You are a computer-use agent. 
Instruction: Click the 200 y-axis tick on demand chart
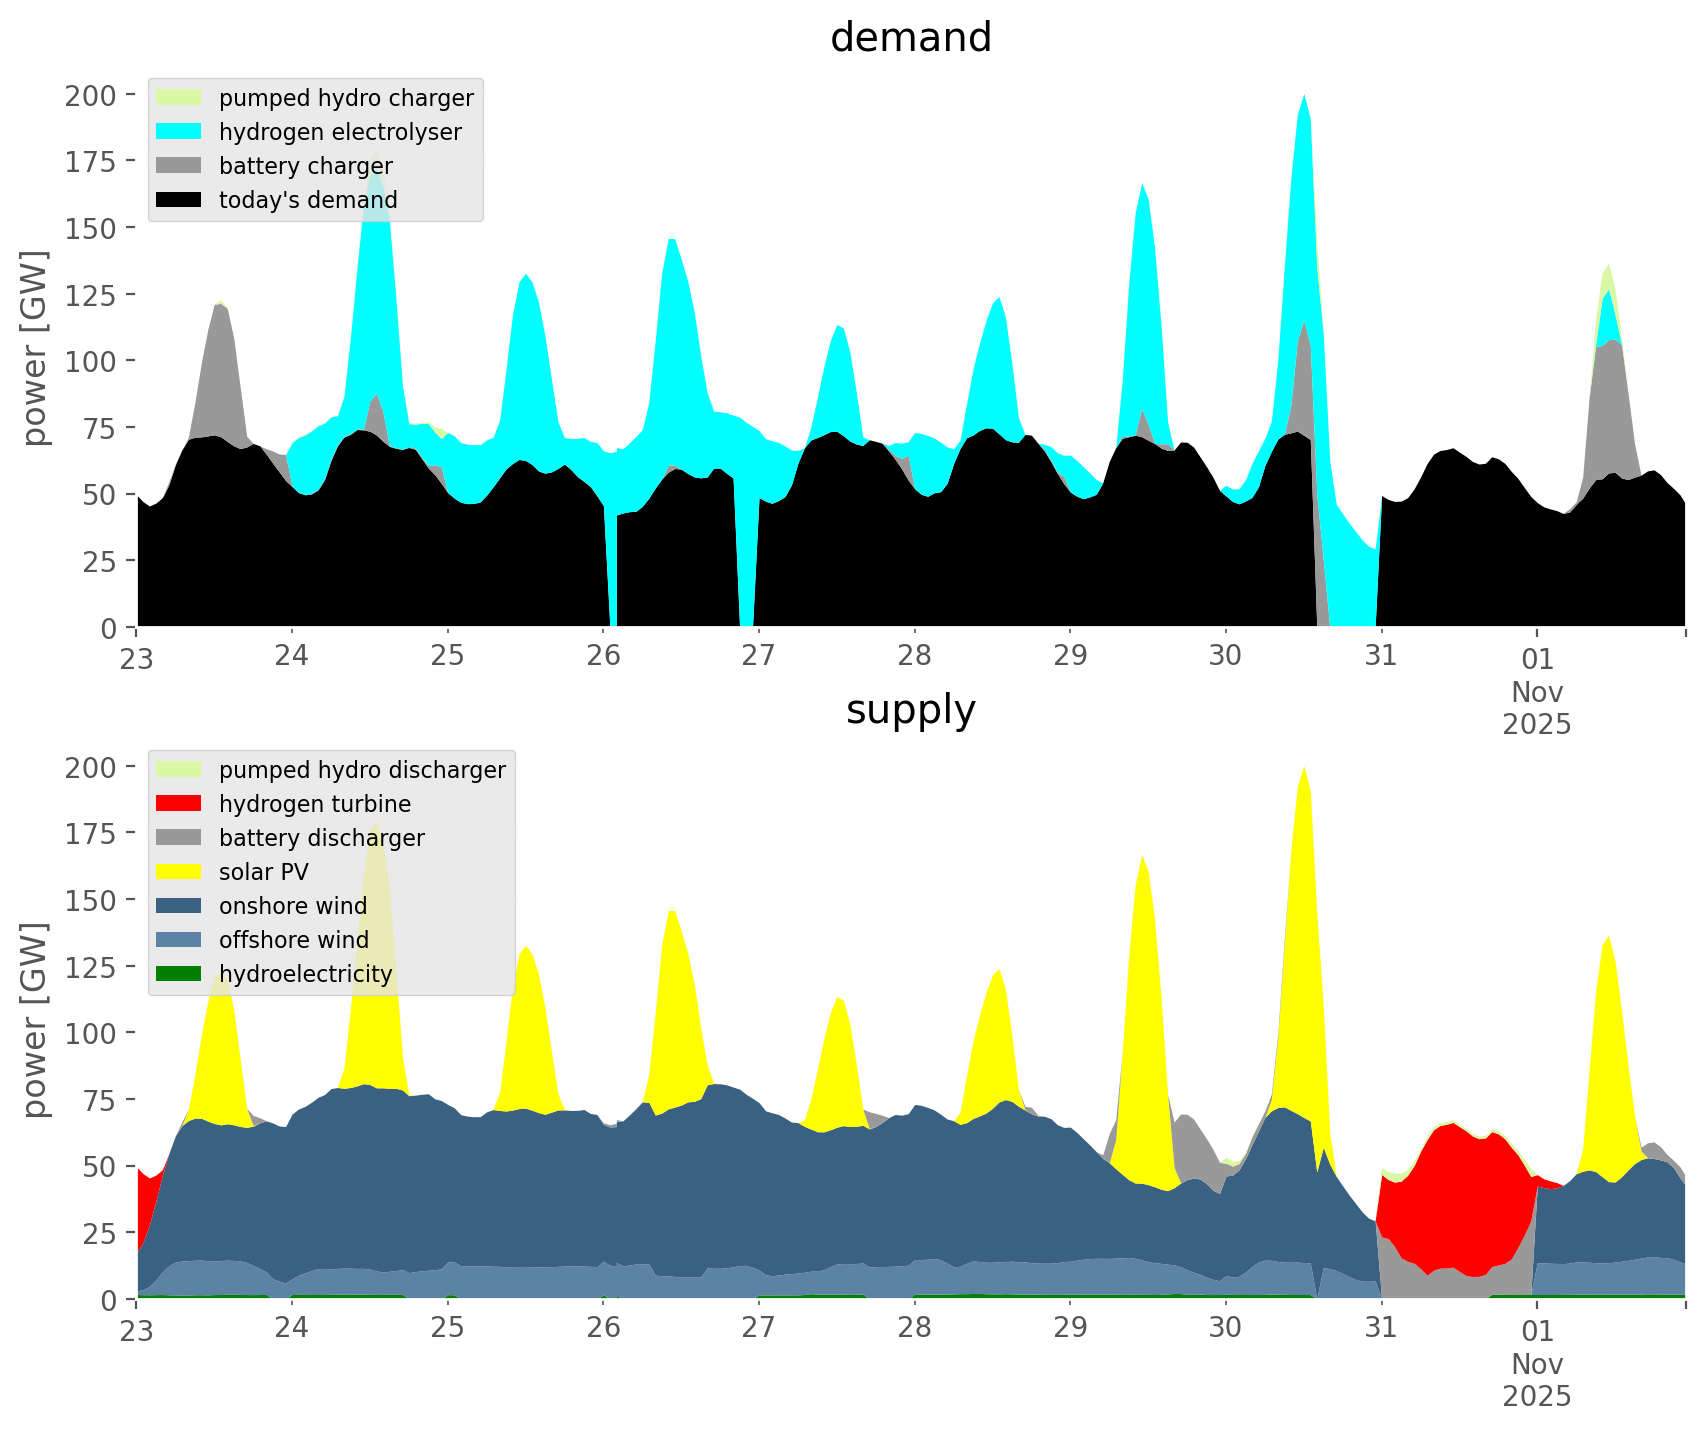pyautogui.click(x=90, y=95)
